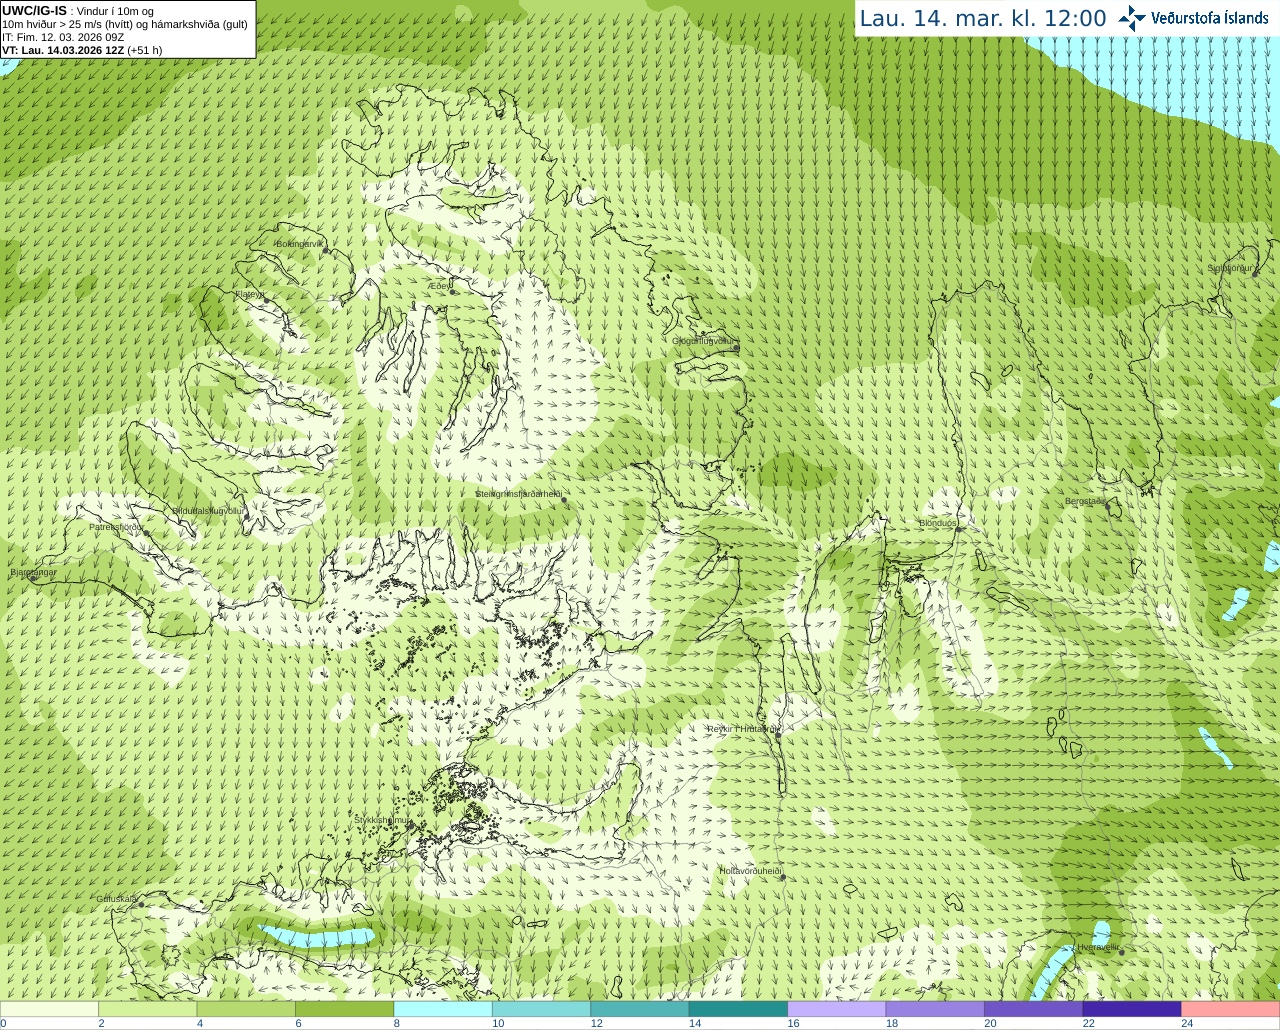Click the legend scale value 8
The image size is (1280, 1030).
click(x=397, y=1023)
